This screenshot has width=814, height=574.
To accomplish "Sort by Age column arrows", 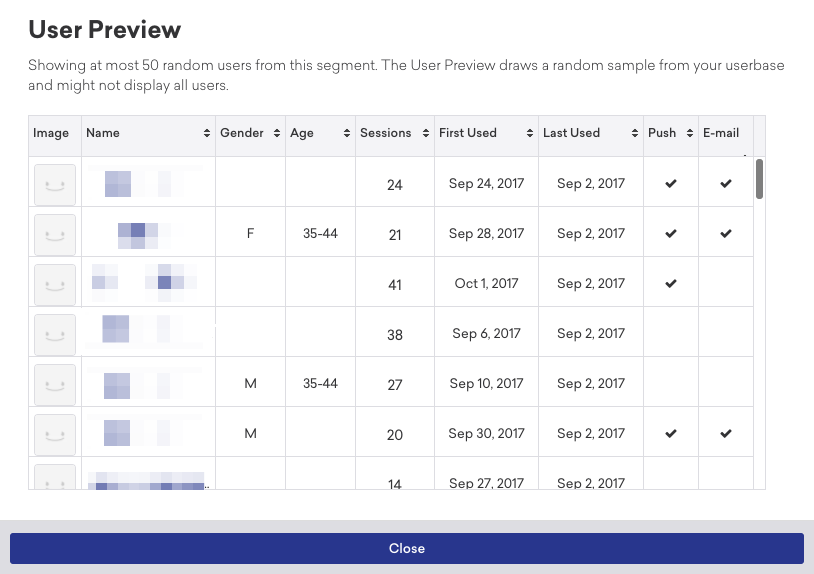I will 347,133.
